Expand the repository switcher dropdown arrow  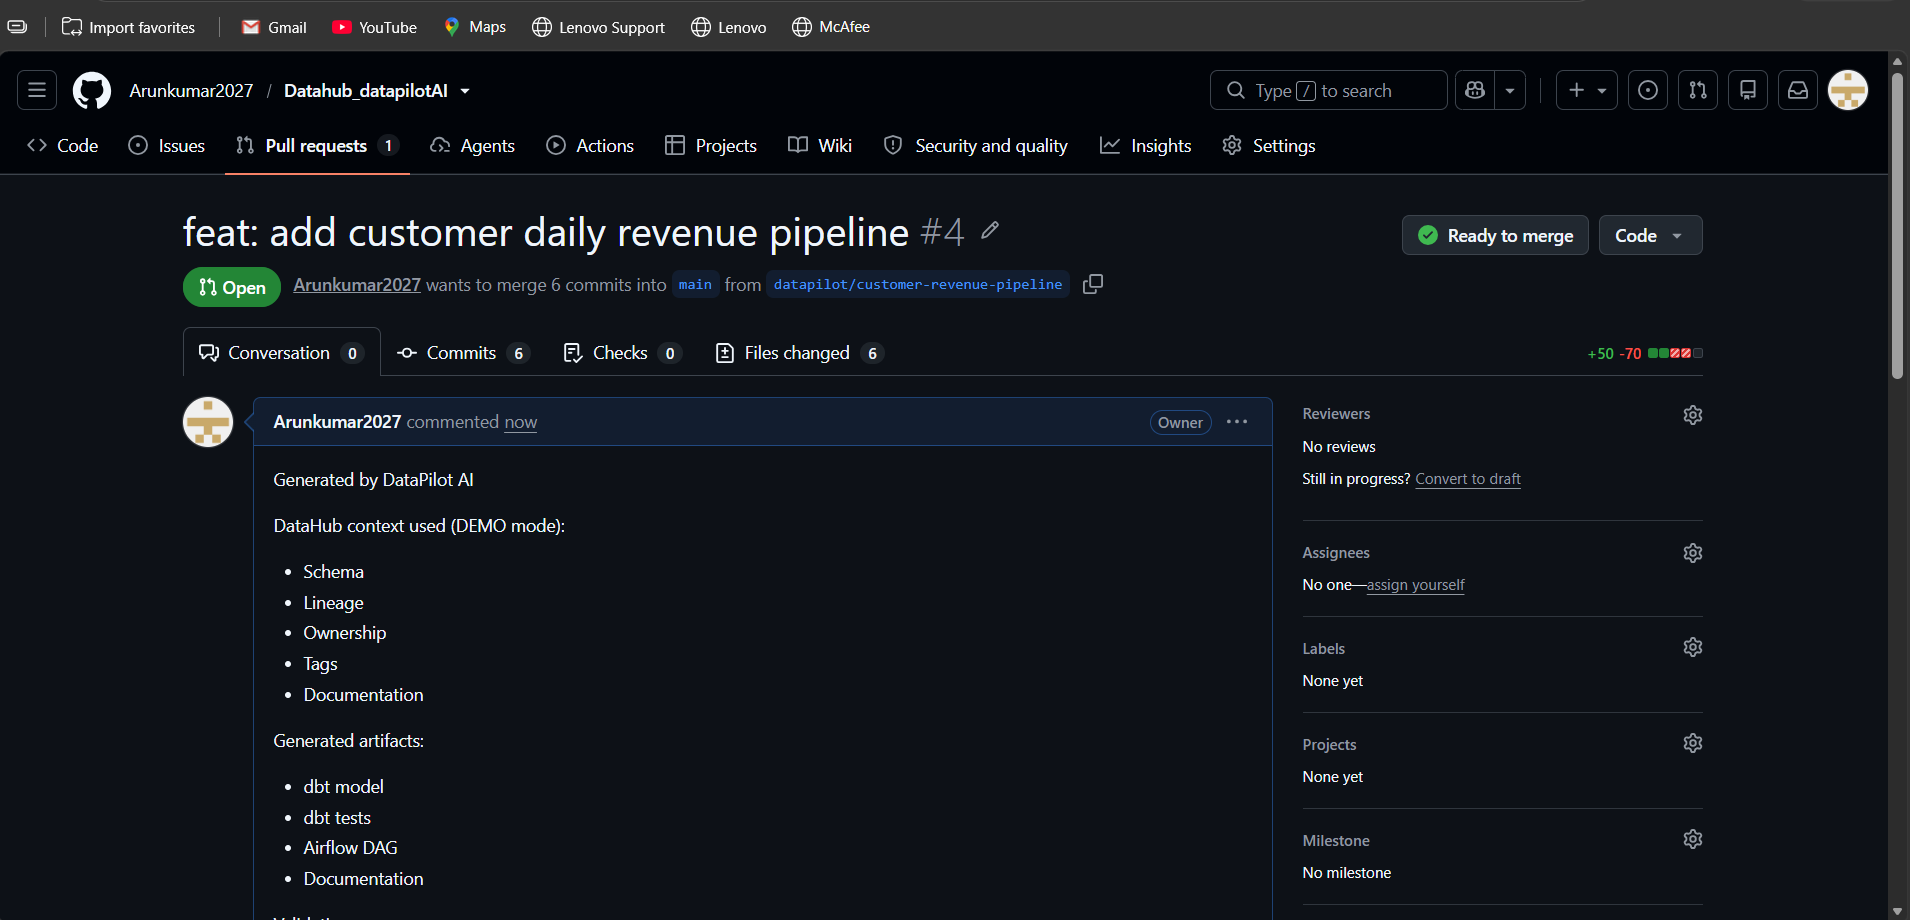(465, 91)
